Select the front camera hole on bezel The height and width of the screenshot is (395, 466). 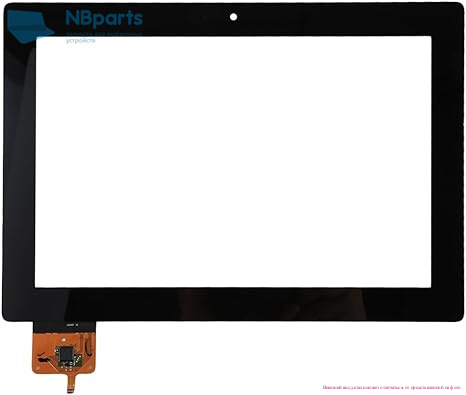233,16
